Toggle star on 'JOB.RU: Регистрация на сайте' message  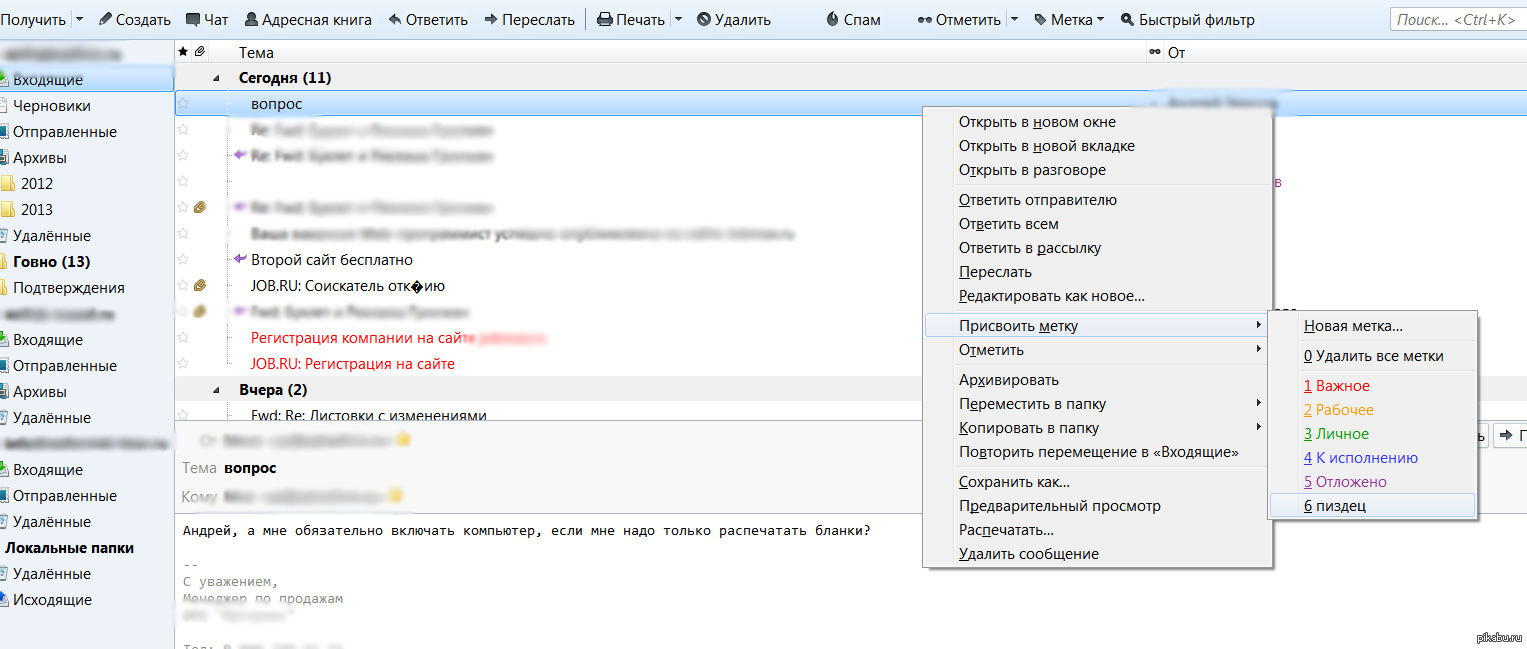183,364
